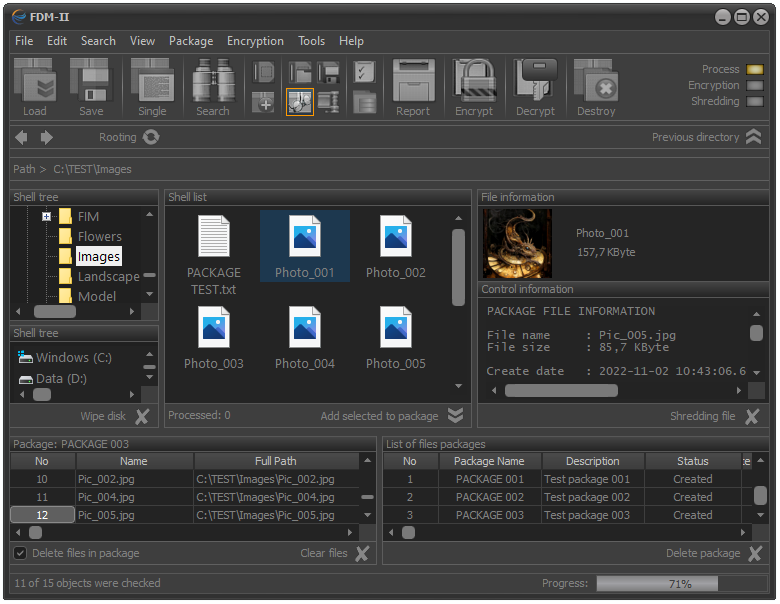Open Search with the binoculars icon
Screen dimensions: 780x604
[213, 81]
